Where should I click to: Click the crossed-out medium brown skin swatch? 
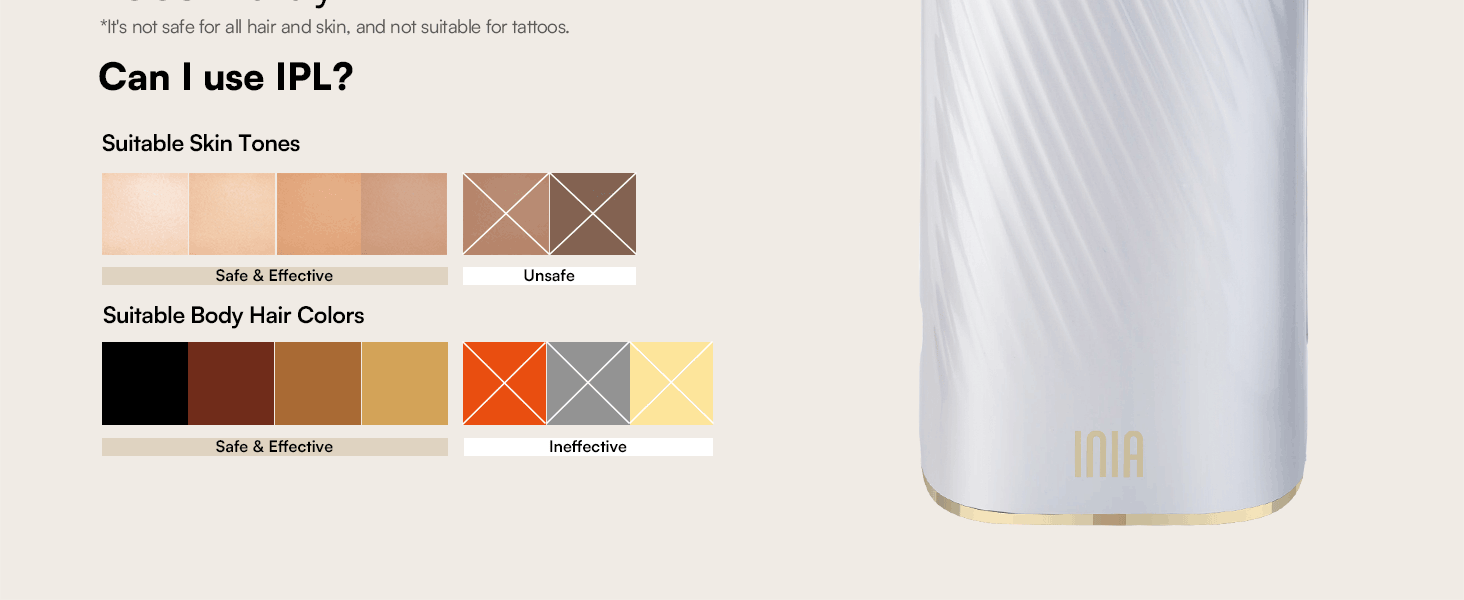[x=506, y=214]
